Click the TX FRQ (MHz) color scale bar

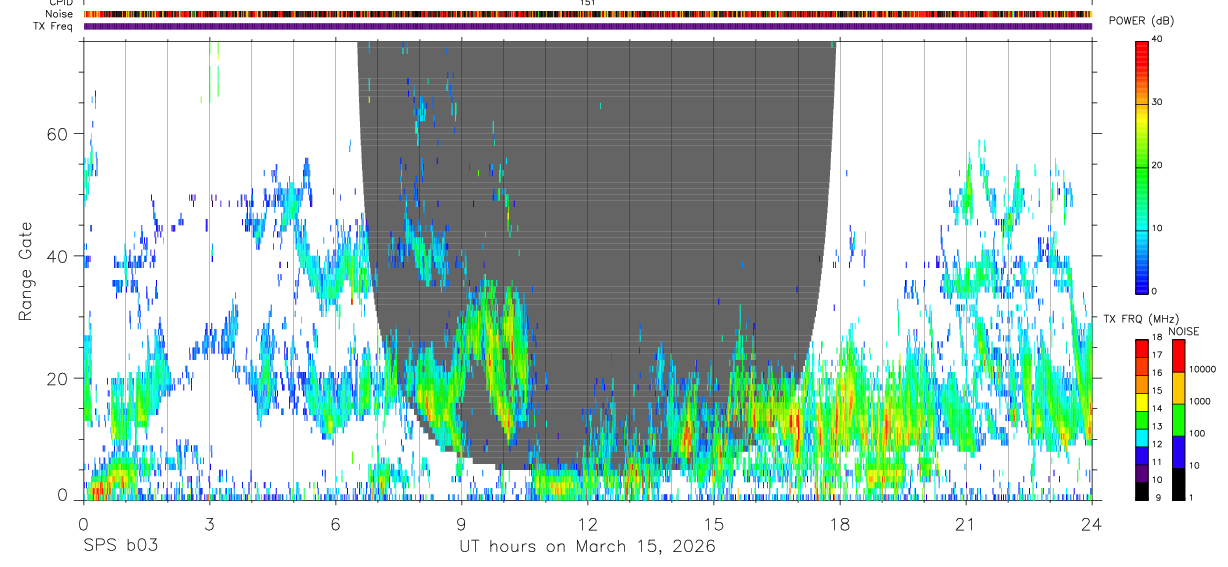click(1141, 419)
